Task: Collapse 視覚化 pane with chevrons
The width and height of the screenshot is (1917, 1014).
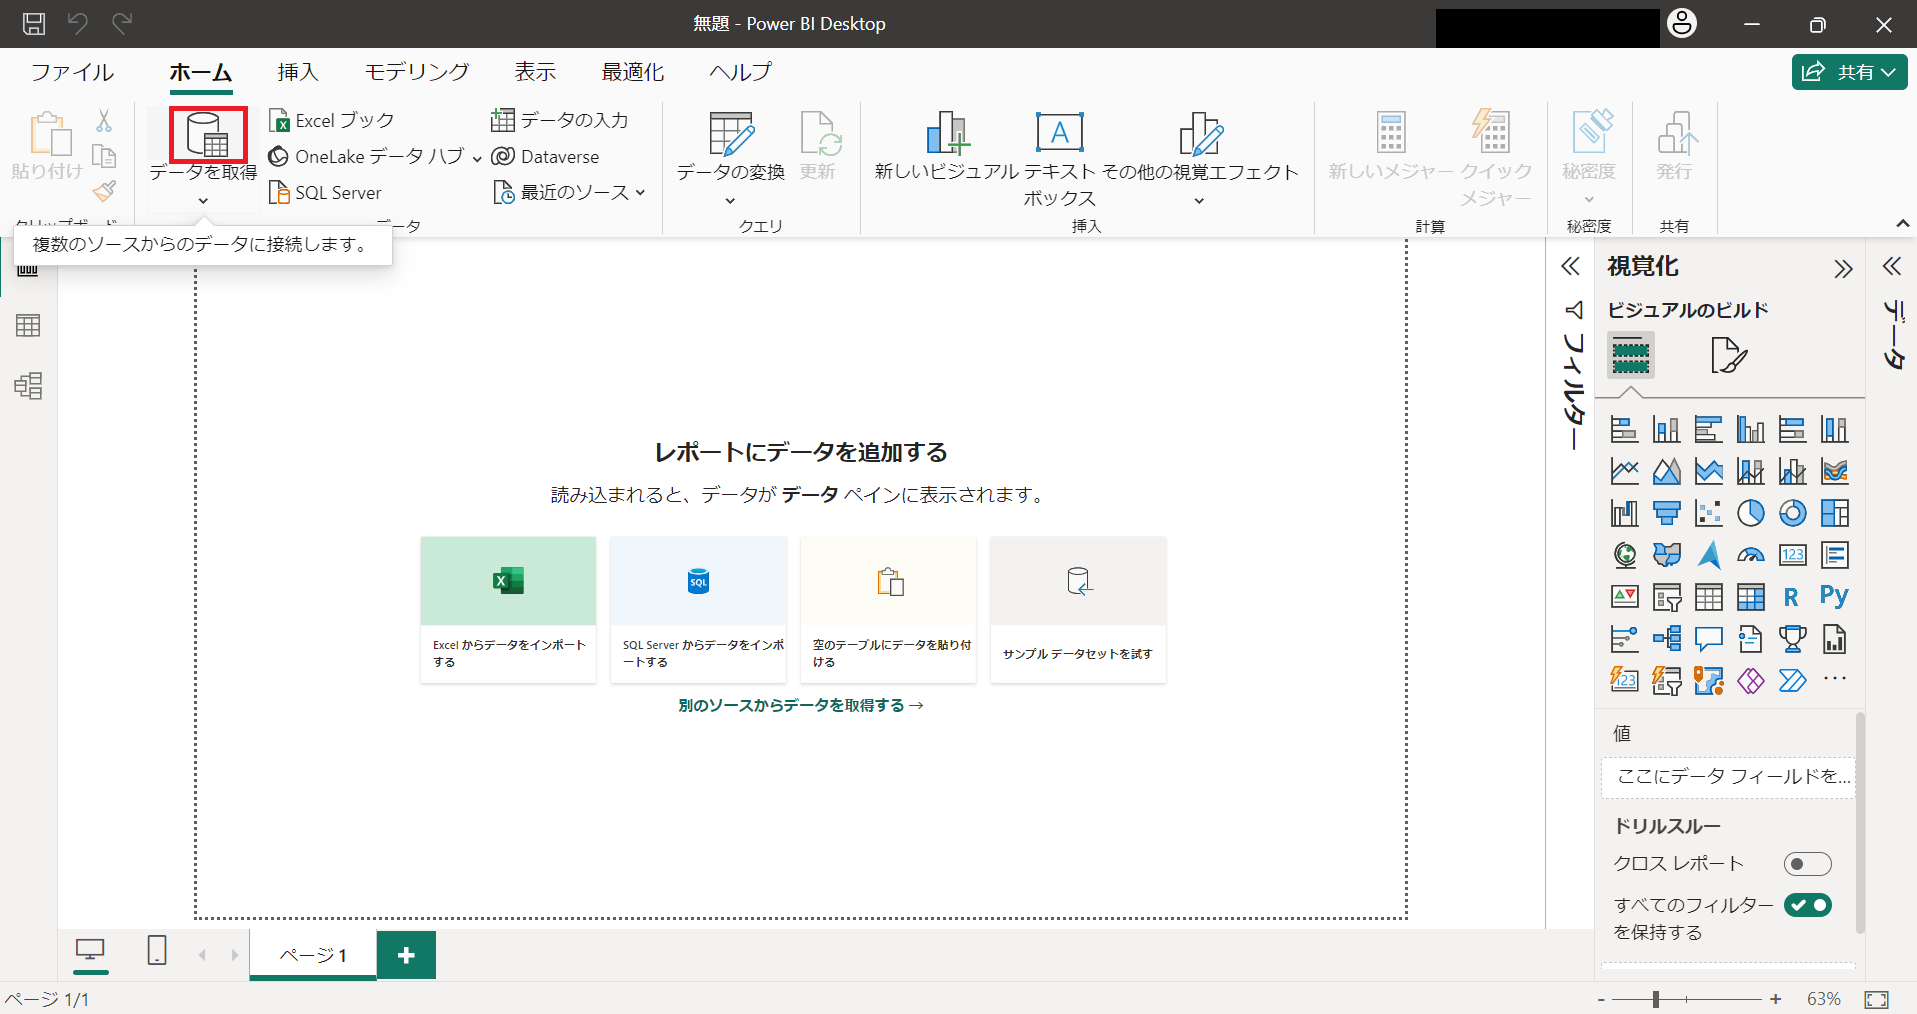Action: [x=1843, y=269]
